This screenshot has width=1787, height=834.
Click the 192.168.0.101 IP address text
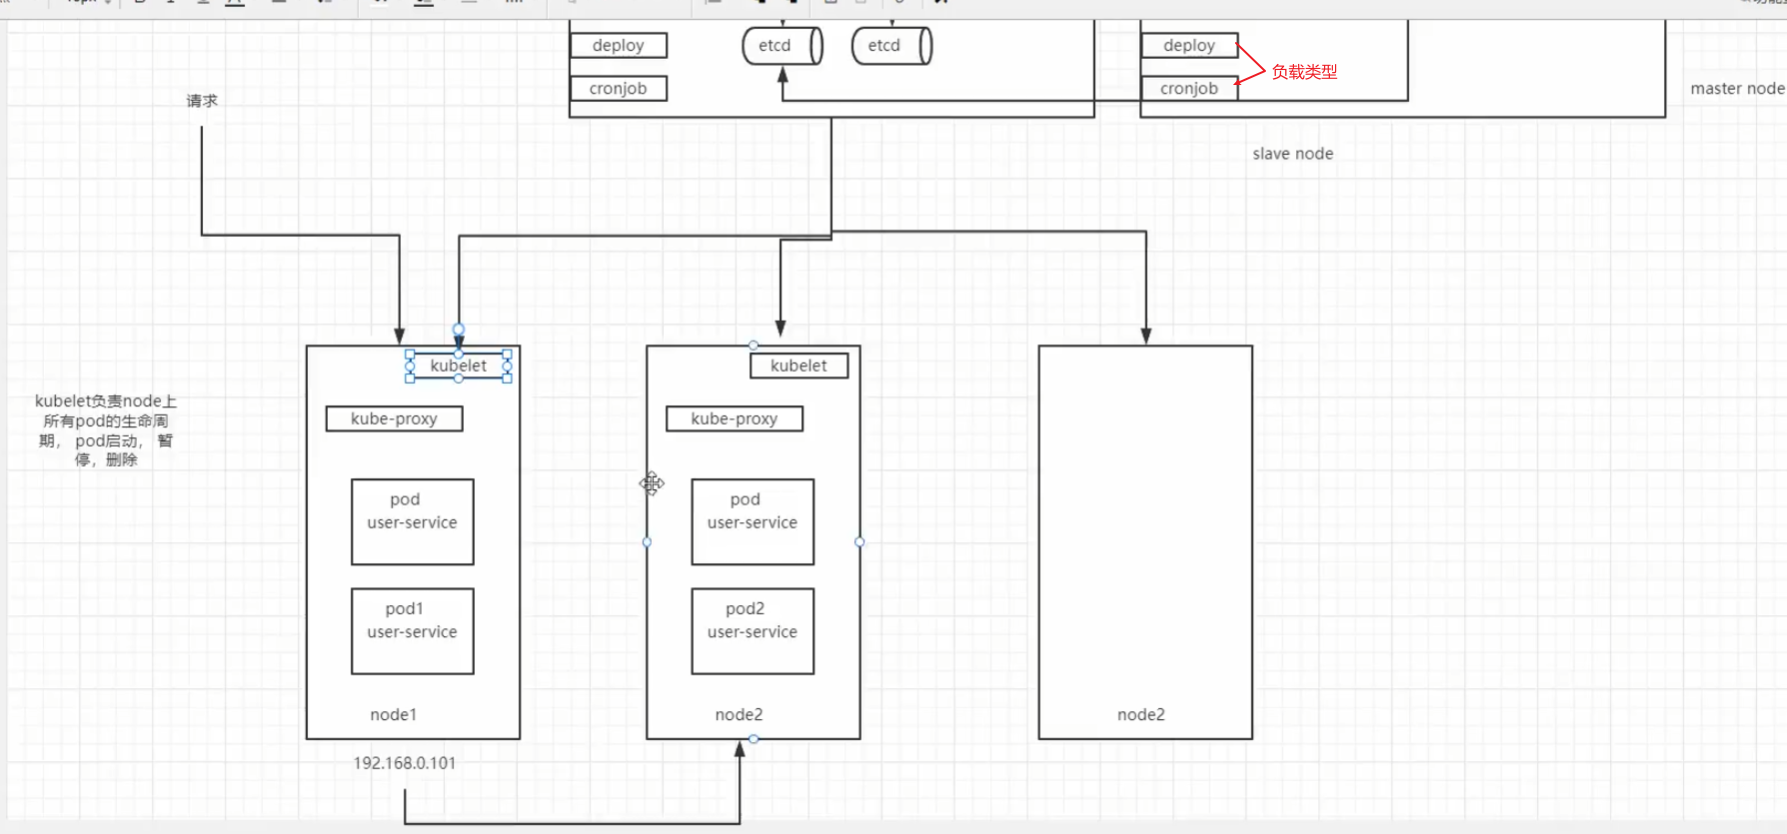pyautogui.click(x=404, y=763)
